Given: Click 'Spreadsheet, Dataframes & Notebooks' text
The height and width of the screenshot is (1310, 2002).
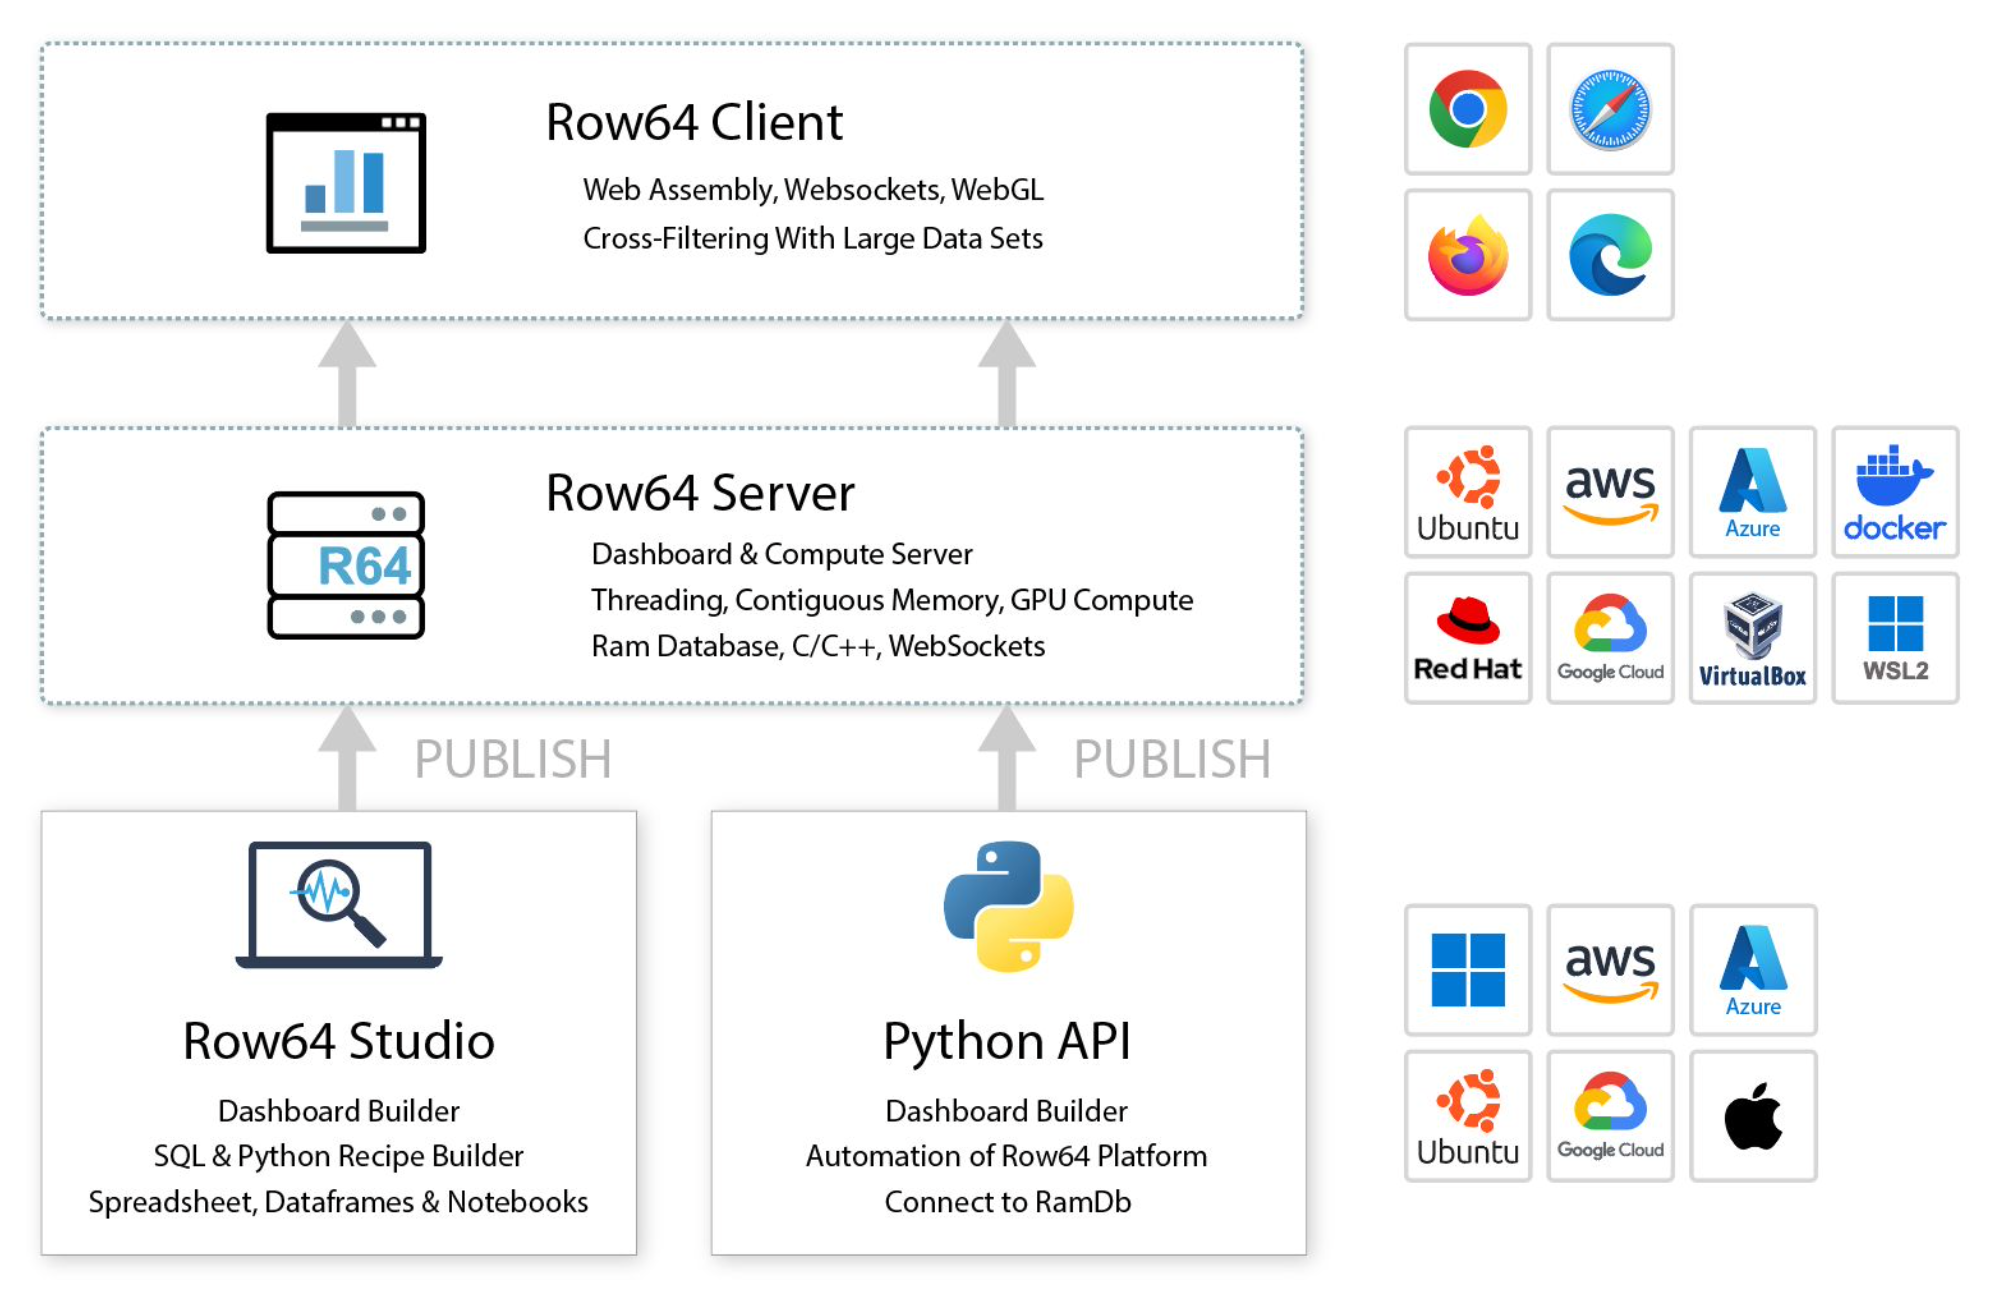Looking at the screenshot, I should coord(339,1202).
